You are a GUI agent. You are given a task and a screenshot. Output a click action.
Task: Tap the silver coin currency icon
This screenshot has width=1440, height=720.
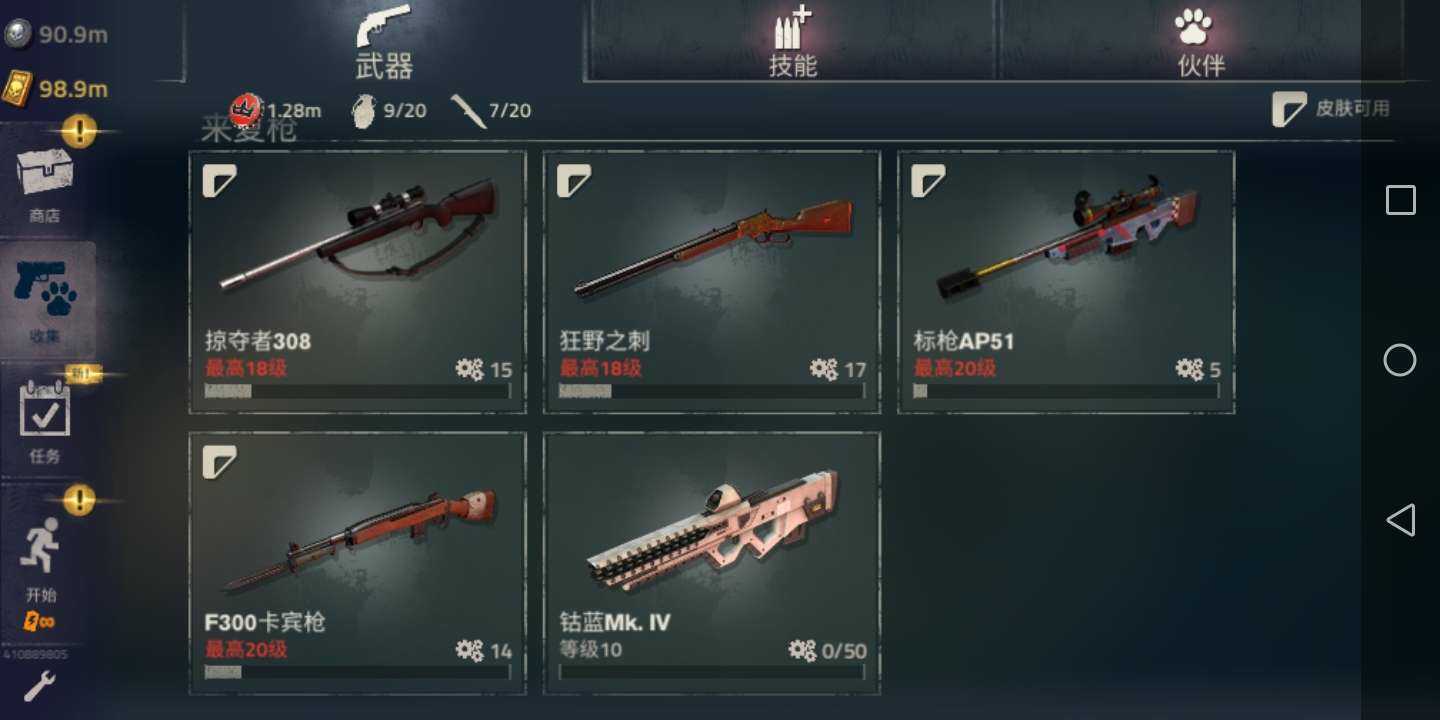[18, 34]
